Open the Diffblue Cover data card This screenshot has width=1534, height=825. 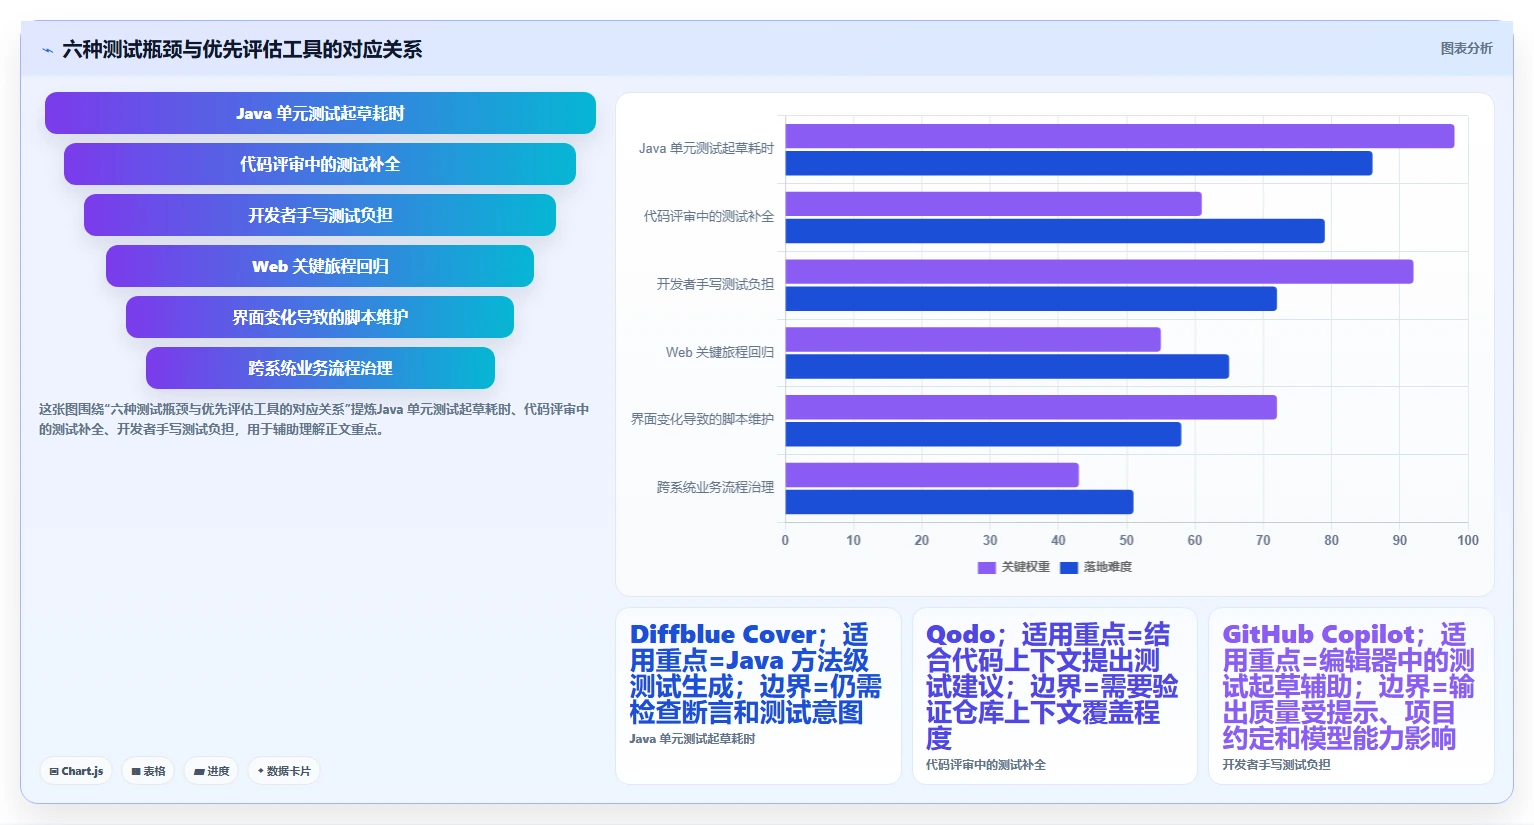click(758, 696)
